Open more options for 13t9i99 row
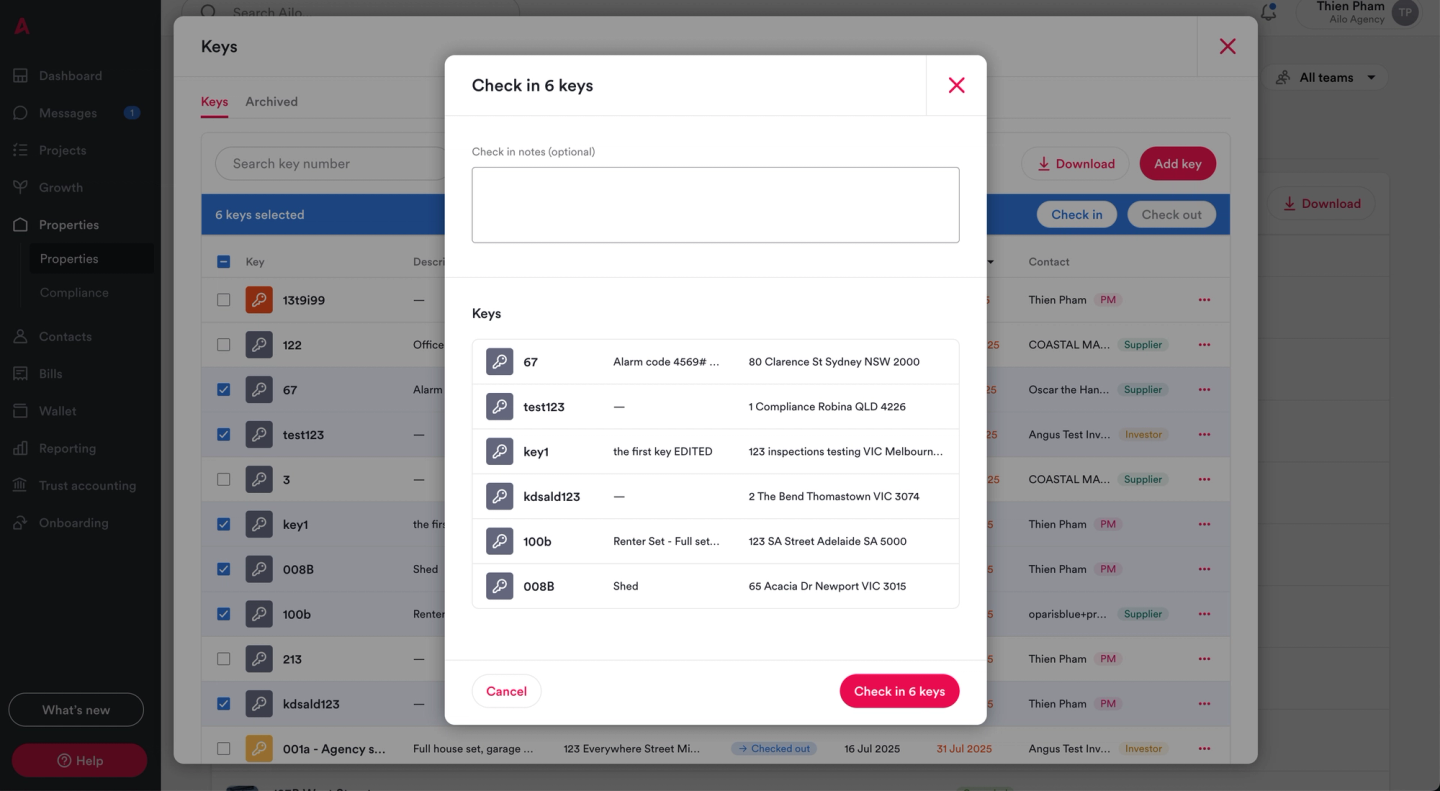The image size is (1440, 791). tap(1204, 300)
